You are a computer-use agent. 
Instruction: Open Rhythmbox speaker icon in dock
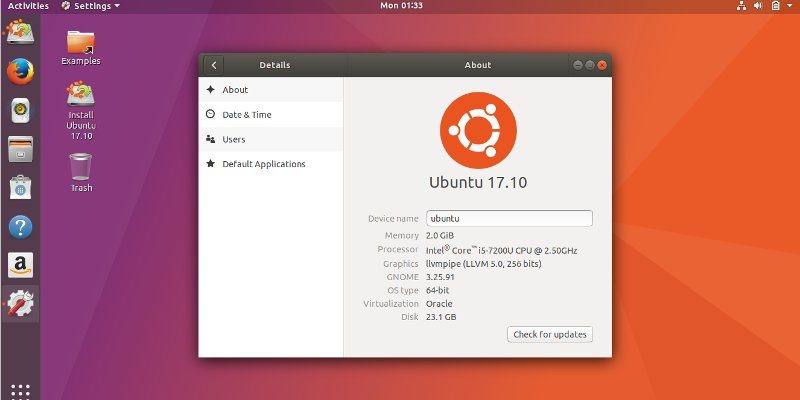point(20,111)
